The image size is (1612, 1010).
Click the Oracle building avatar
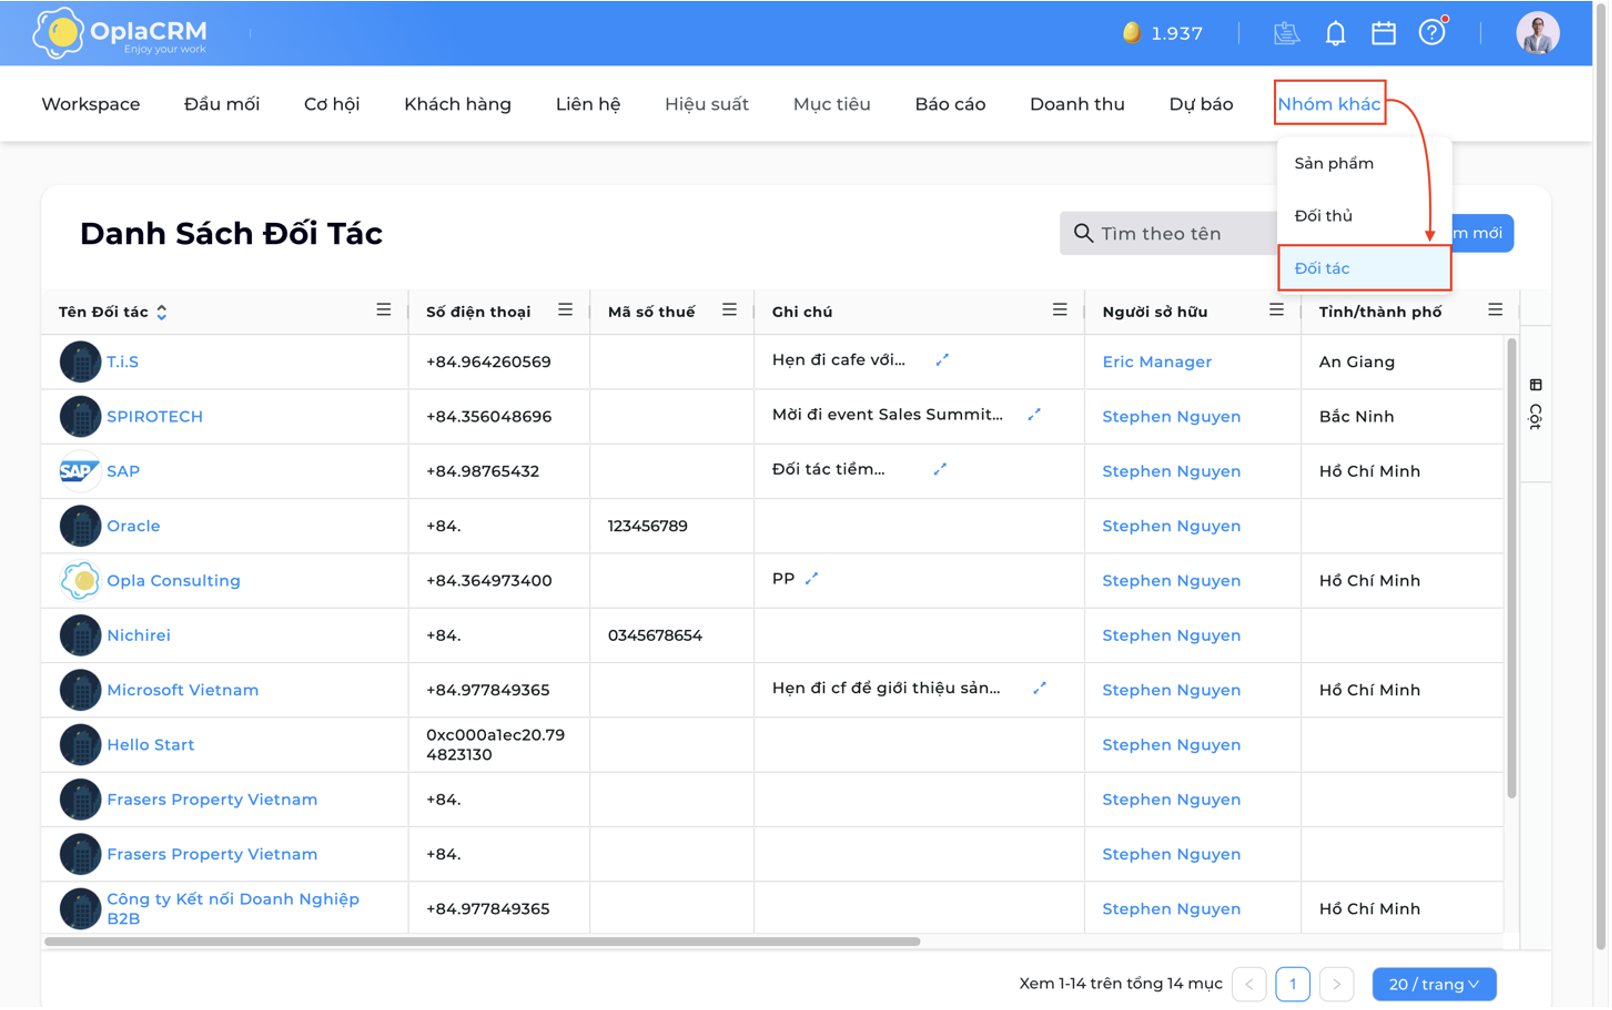tap(79, 526)
